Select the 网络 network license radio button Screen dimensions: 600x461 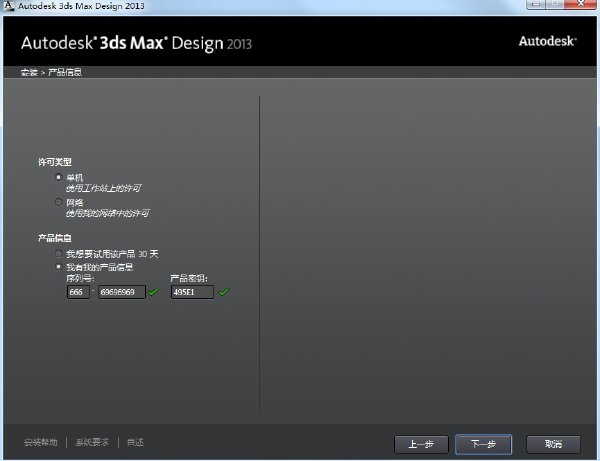click(x=59, y=202)
